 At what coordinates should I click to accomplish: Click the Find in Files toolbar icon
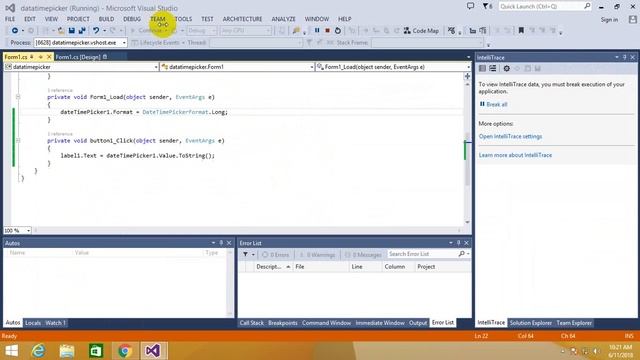296,31
